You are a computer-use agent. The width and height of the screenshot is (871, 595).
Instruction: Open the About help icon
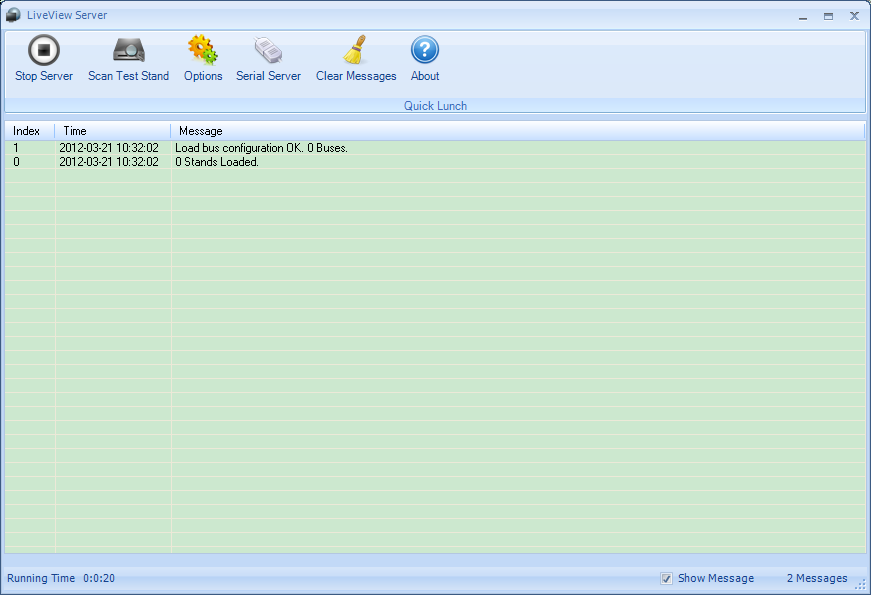pyautogui.click(x=425, y=50)
